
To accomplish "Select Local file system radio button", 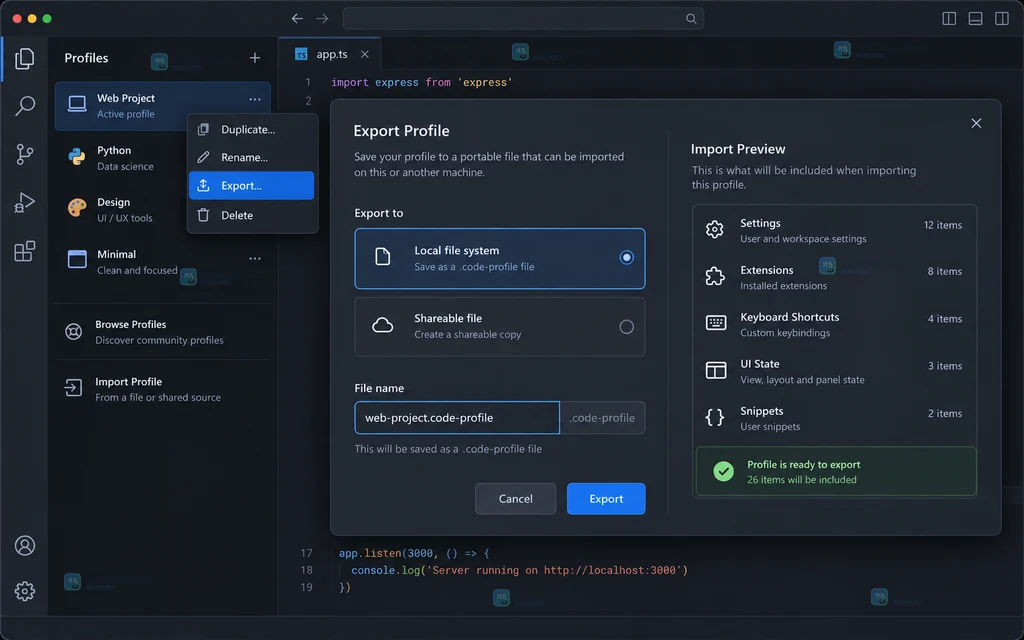I will click(626, 257).
